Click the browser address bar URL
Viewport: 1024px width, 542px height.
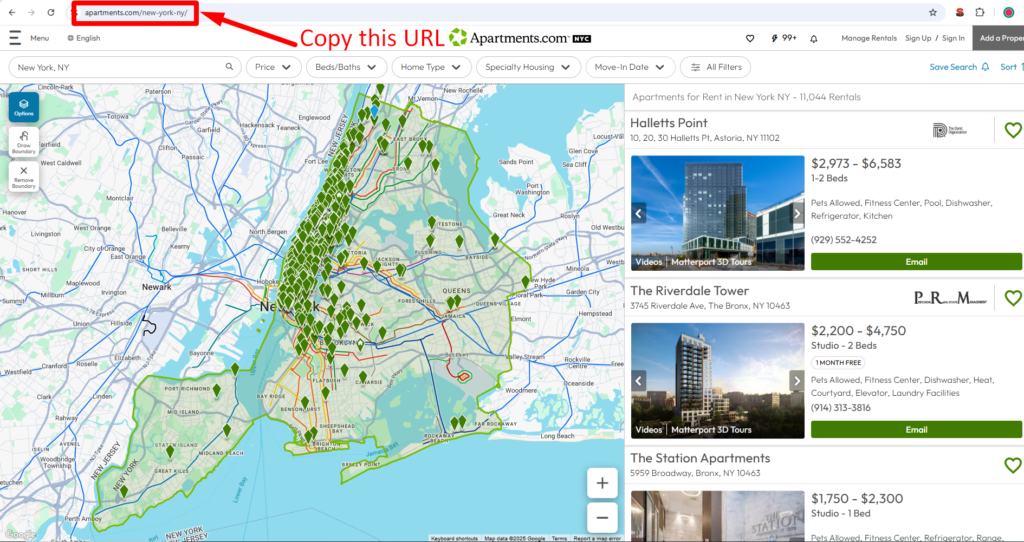(x=136, y=12)
